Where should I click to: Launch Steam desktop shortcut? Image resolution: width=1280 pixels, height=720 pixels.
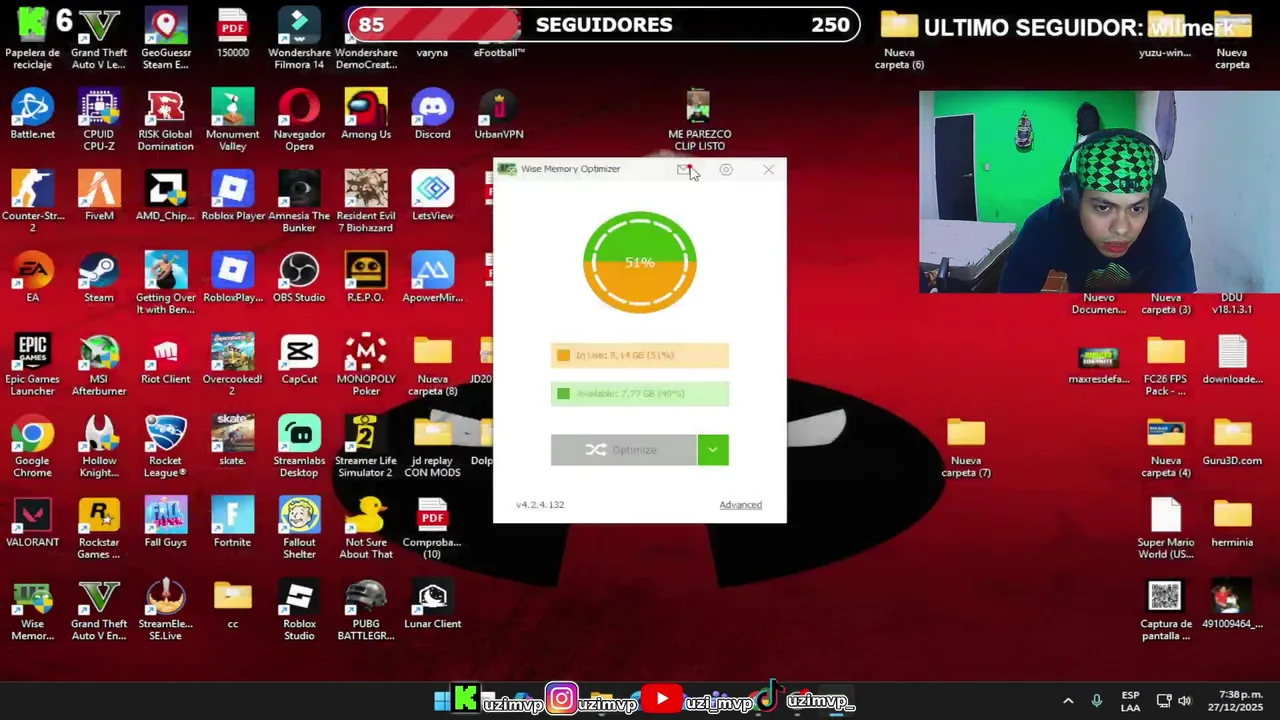pos(99,278)
